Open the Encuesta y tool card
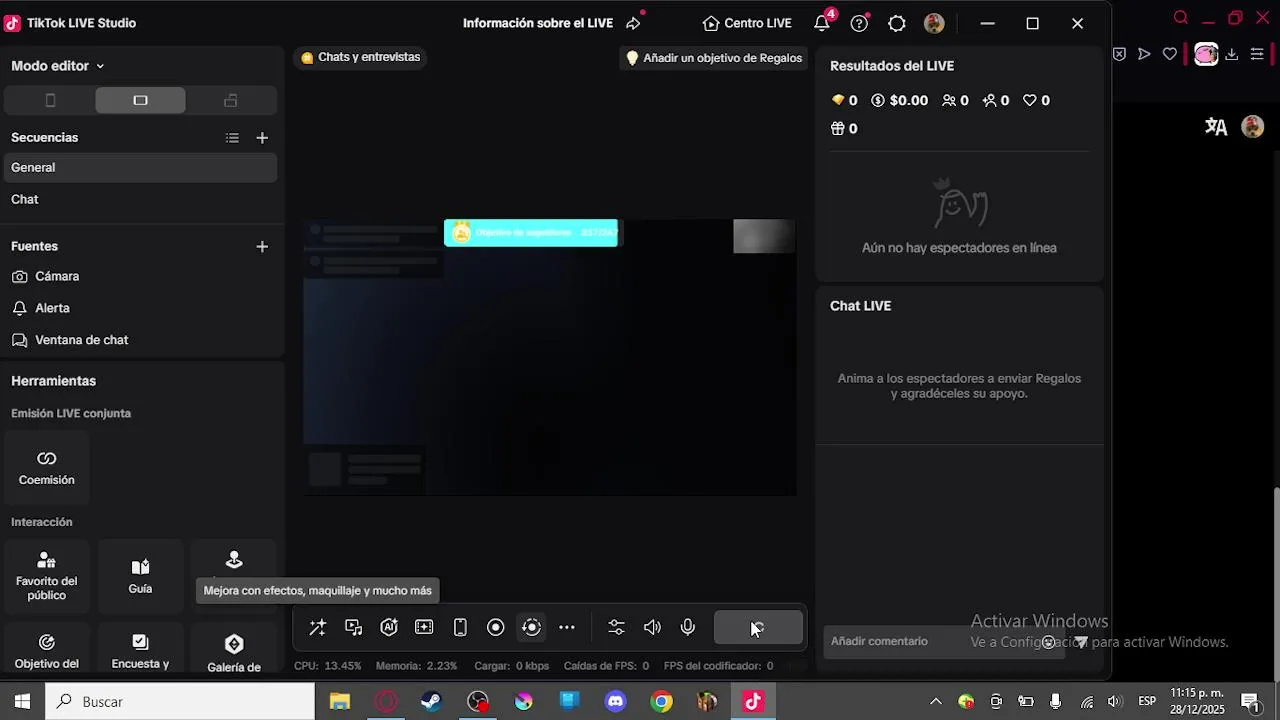 coord(140,650)
